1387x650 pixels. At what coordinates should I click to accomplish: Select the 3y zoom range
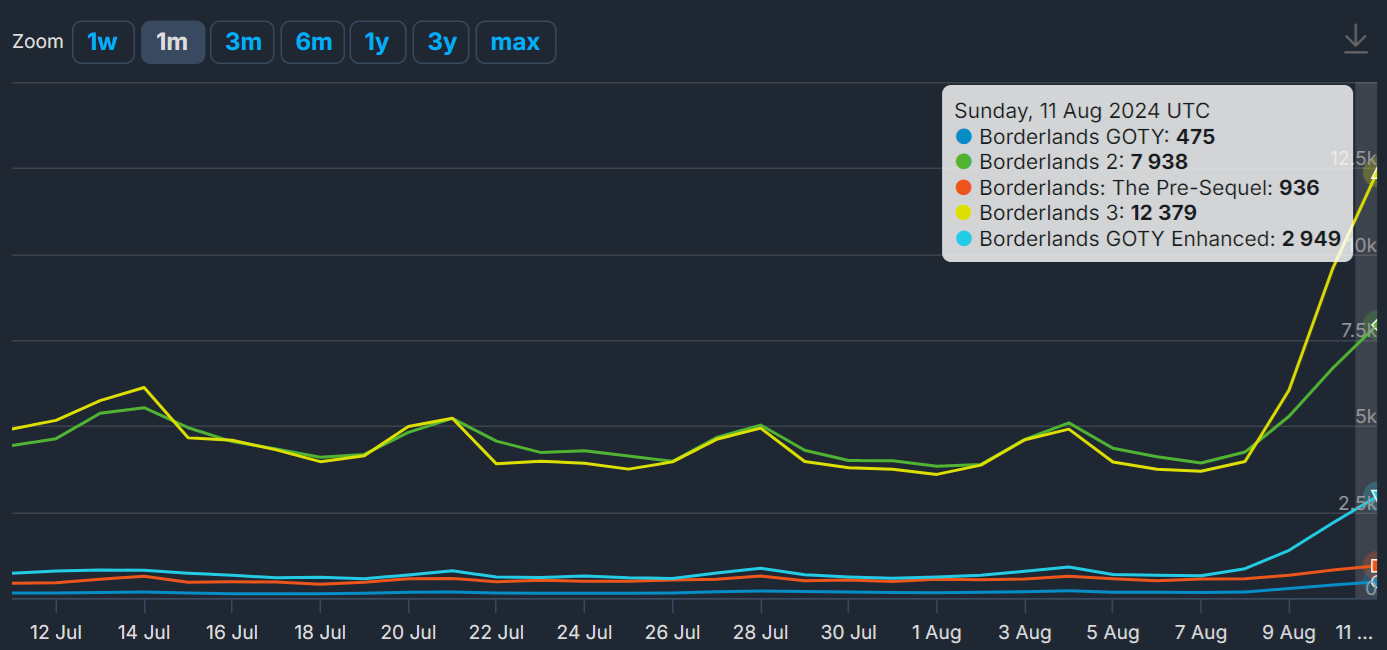click(441, 42)
